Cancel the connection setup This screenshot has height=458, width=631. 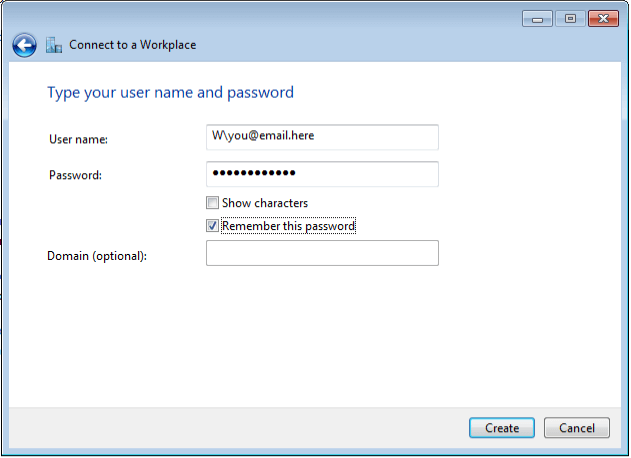tap(577, 428)
